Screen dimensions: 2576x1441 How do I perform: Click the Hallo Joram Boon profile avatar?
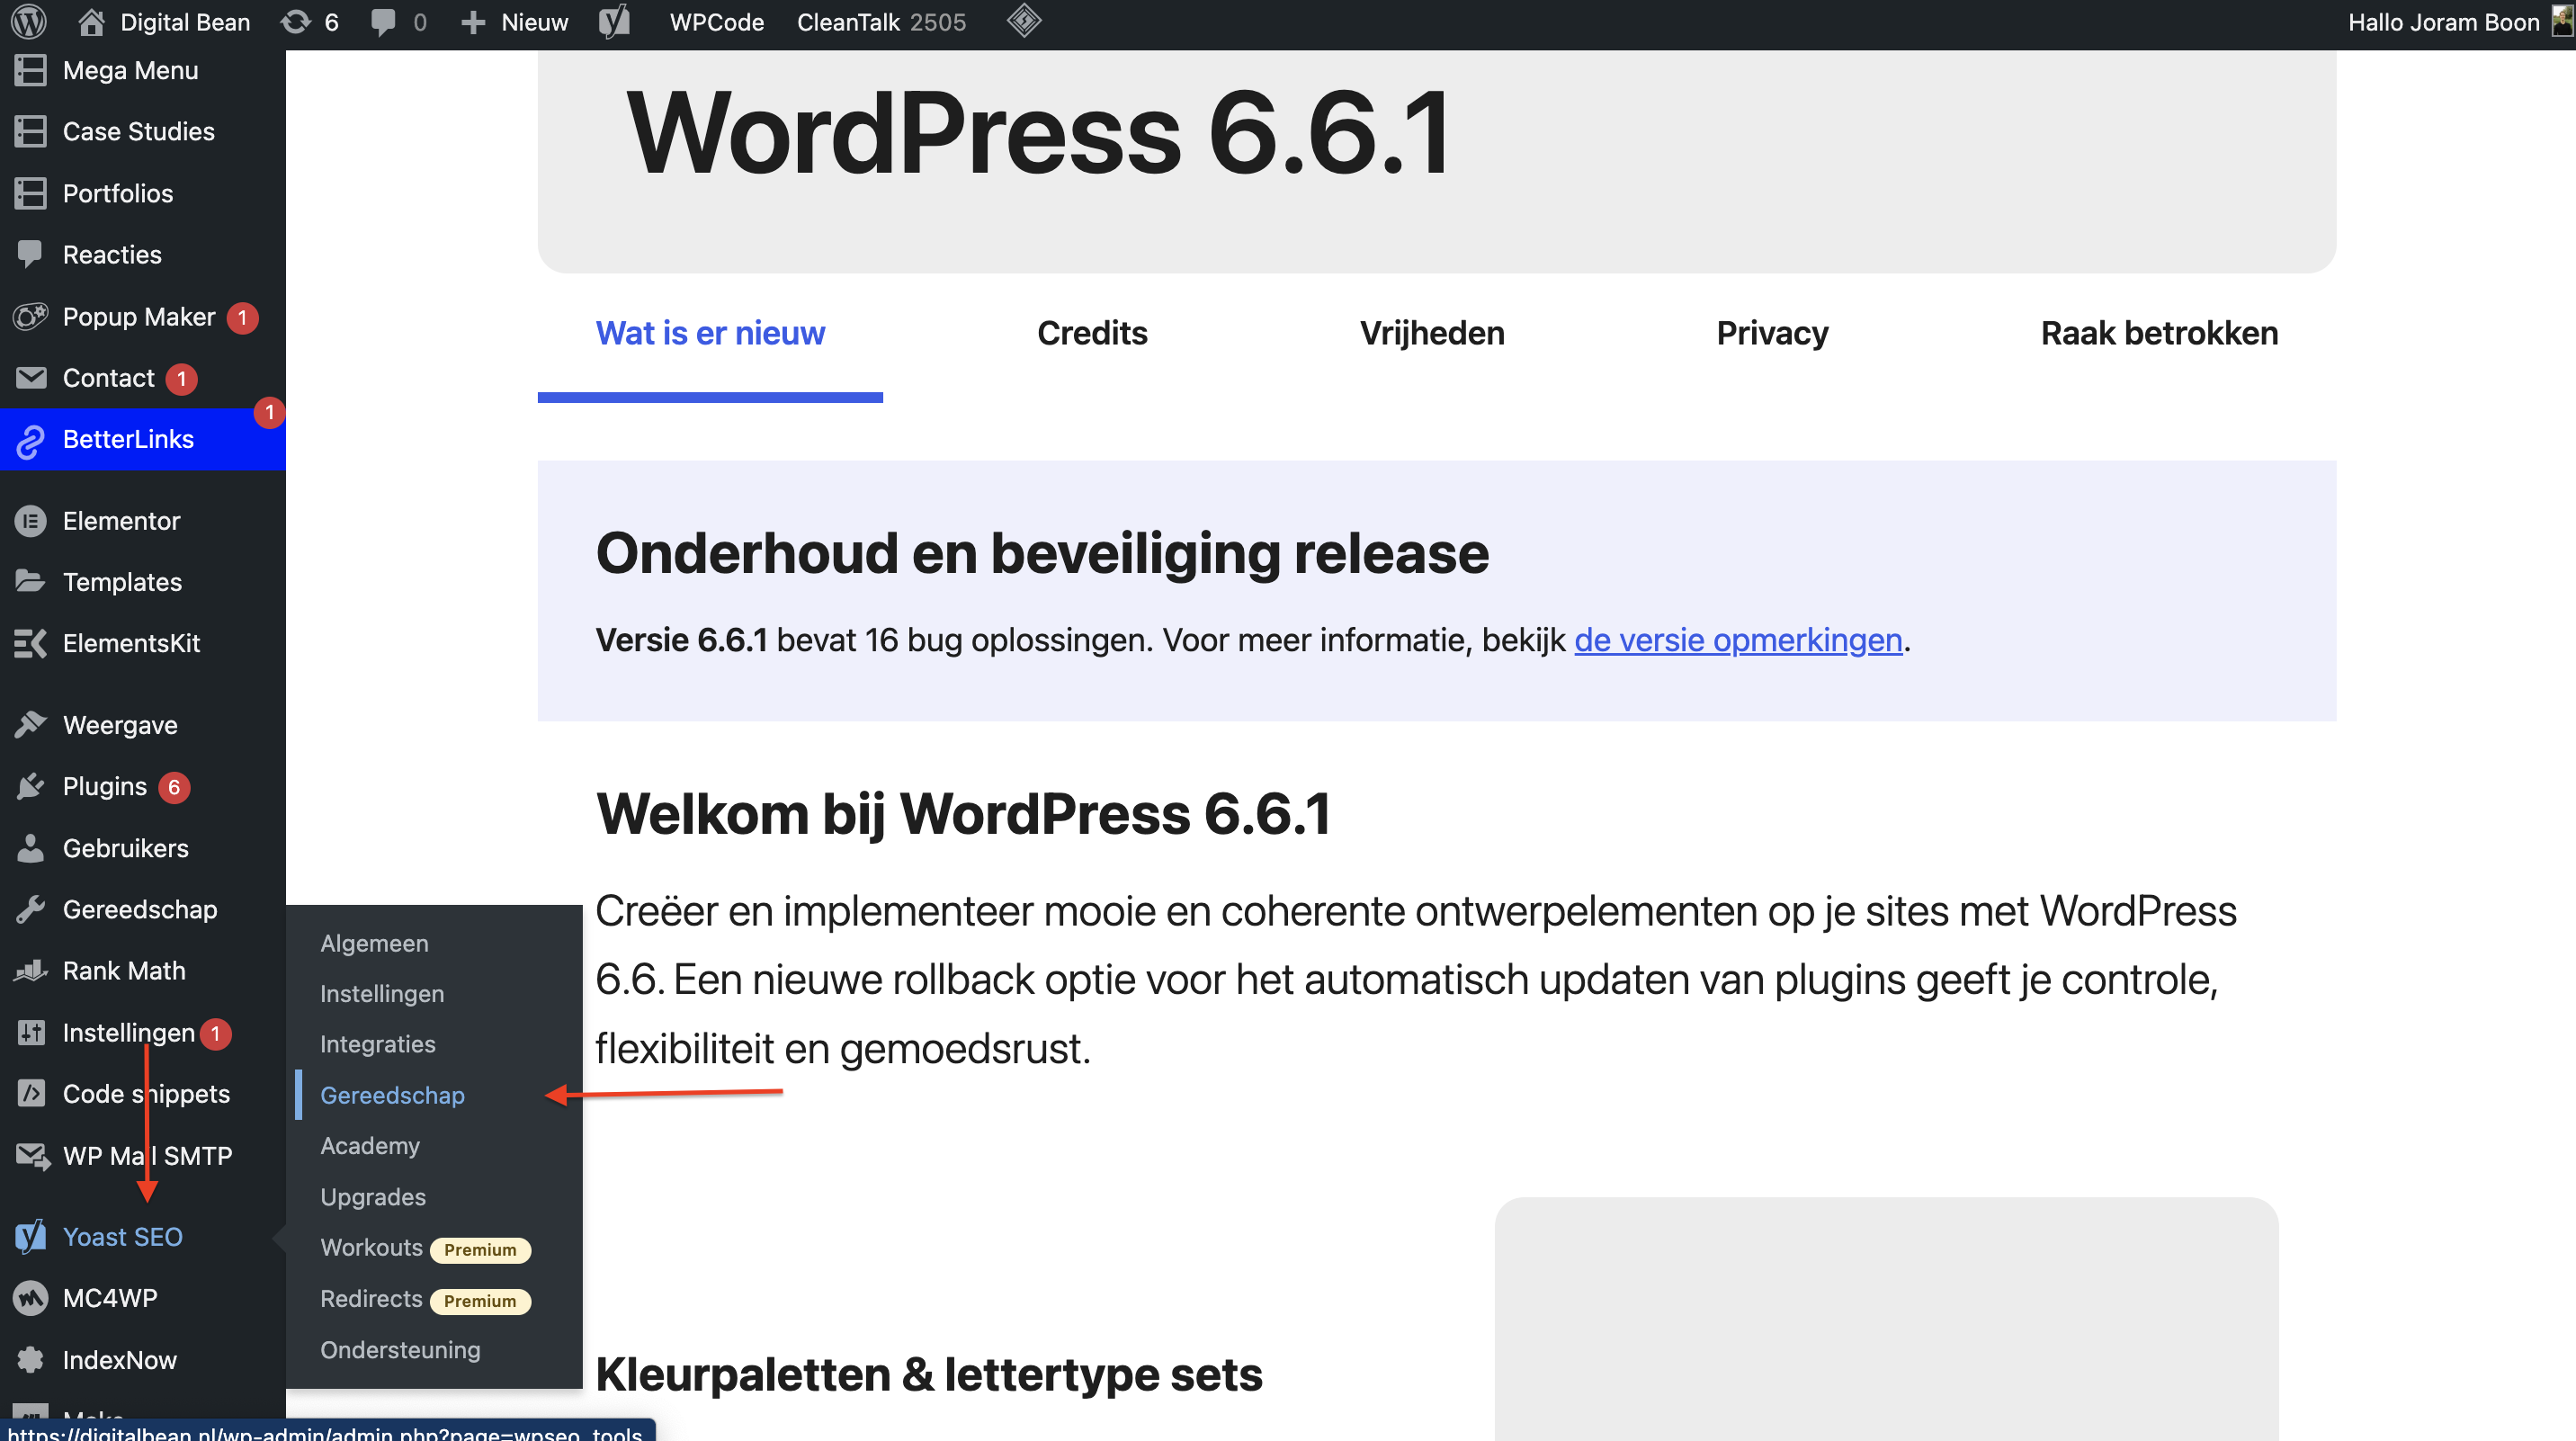coord(2558,21)
